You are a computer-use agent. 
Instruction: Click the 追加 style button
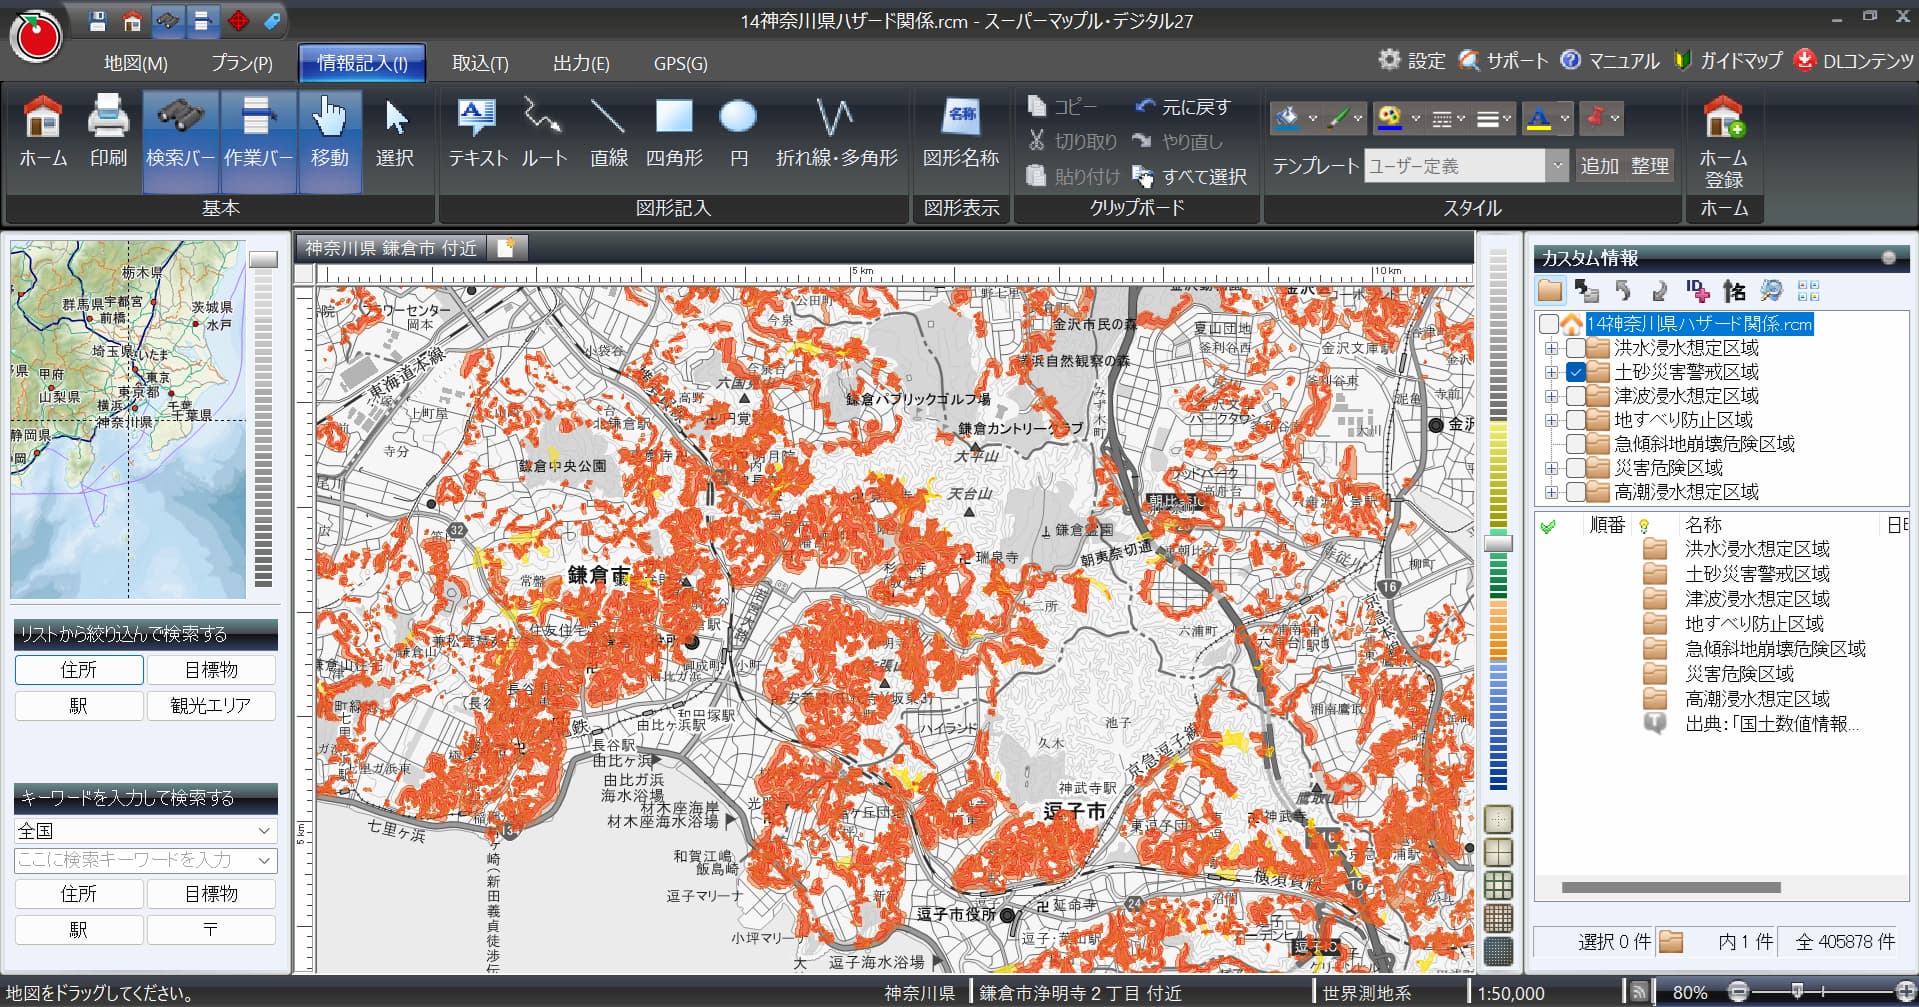click(x=1599, y=166)
